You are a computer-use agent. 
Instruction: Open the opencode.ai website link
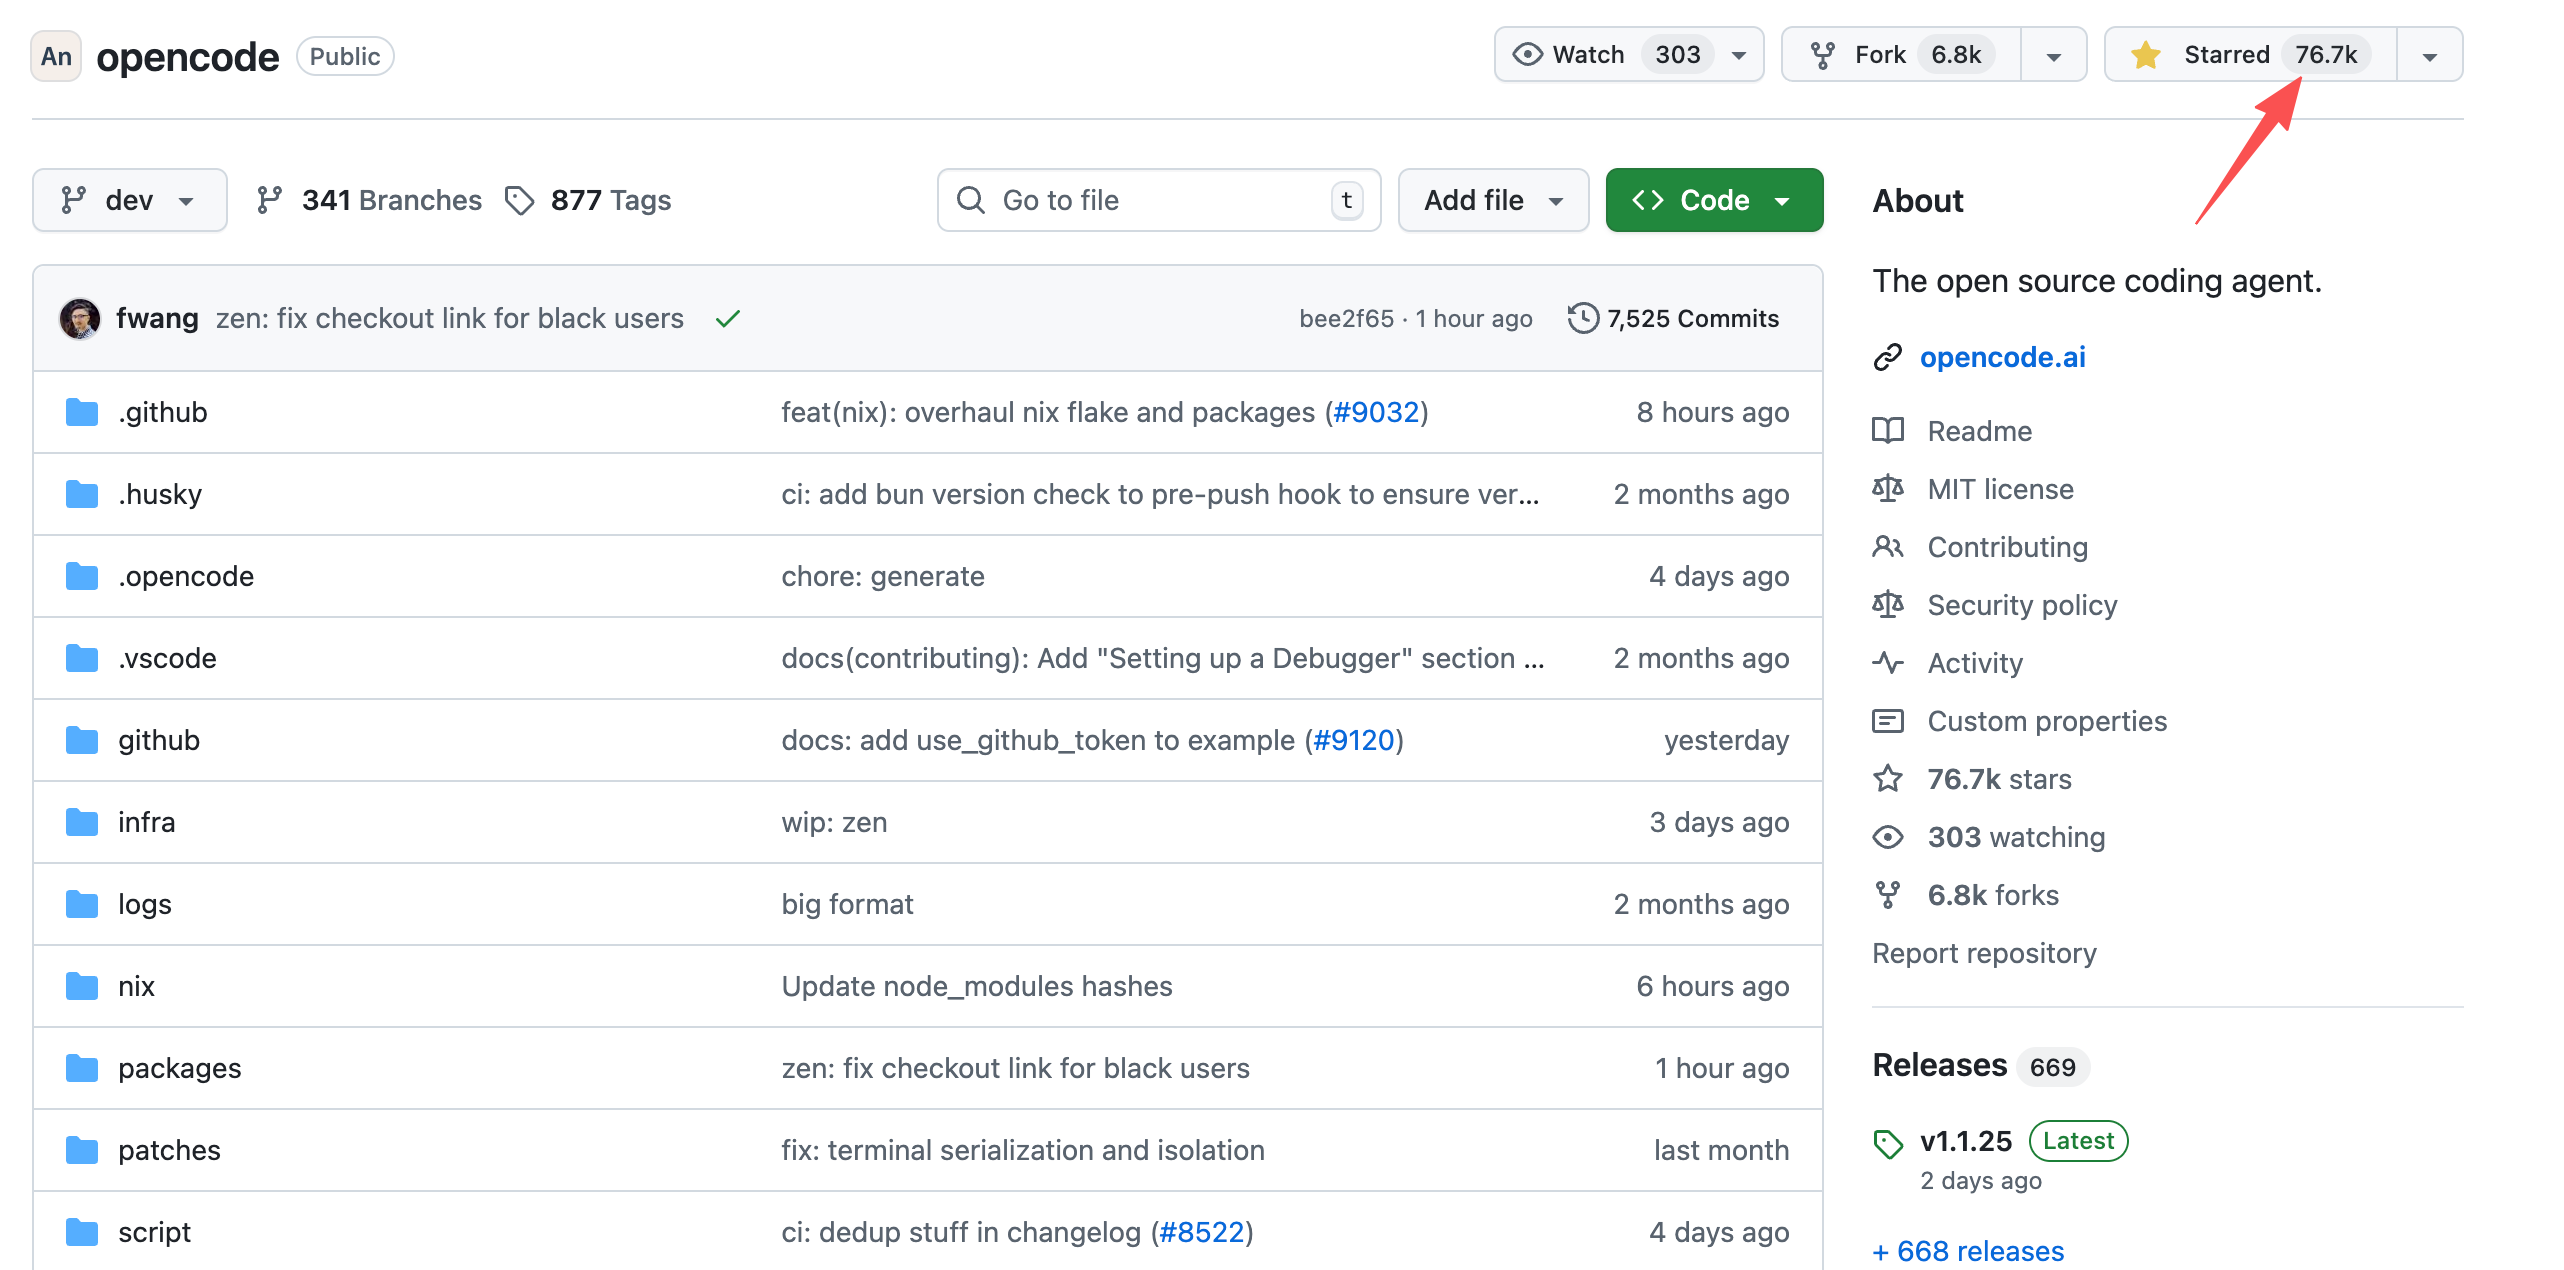coord(2002,357)
